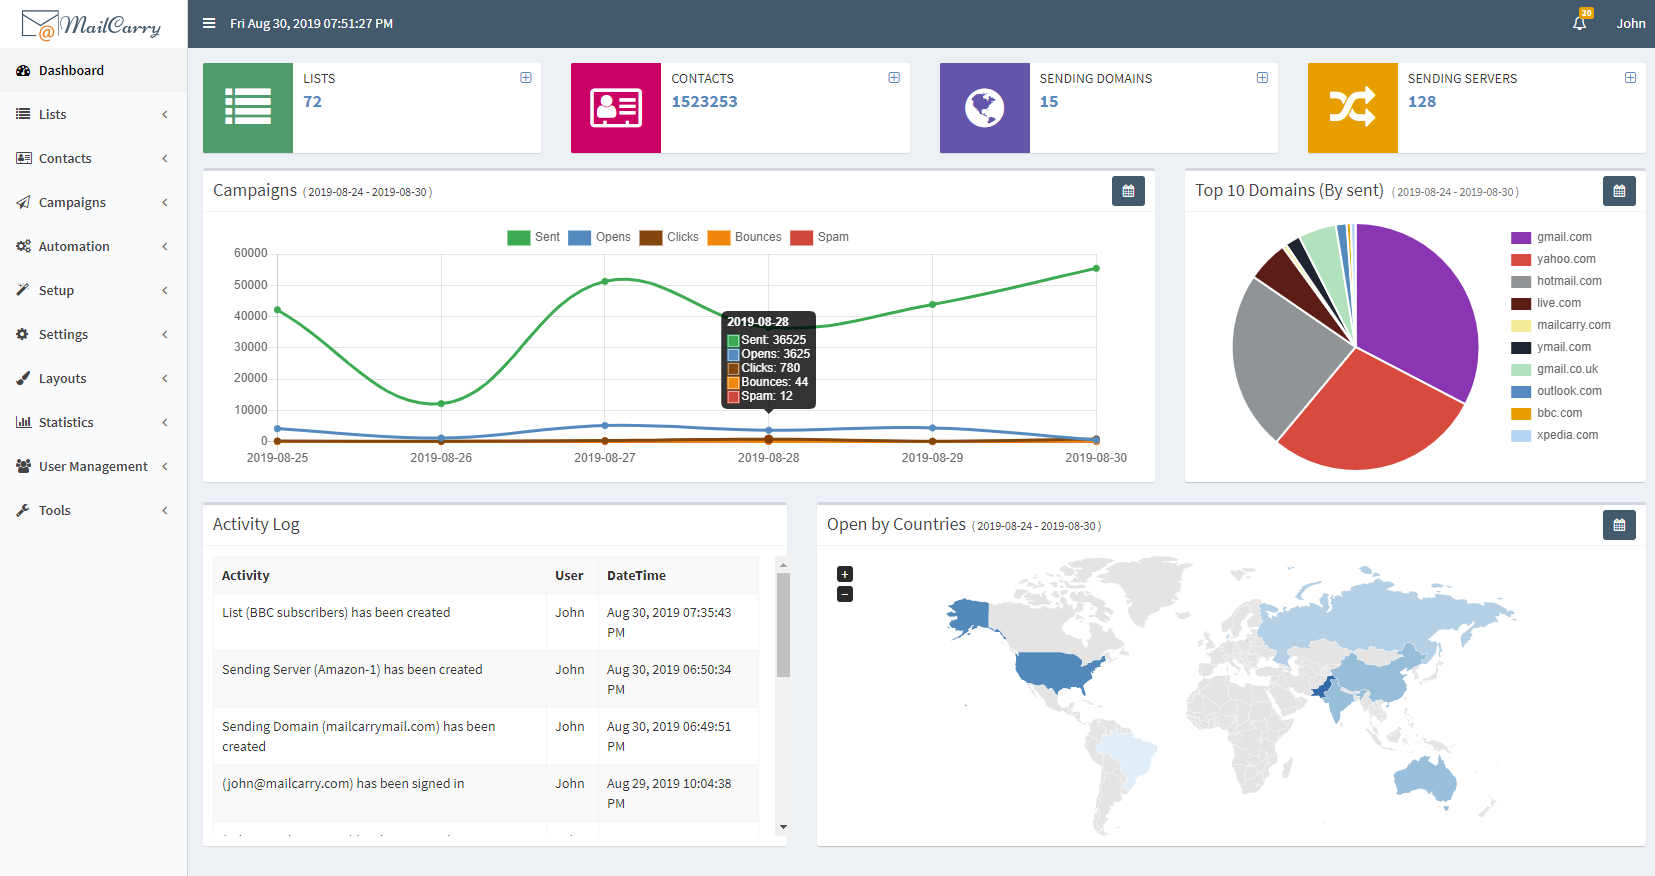Screen dimensions: 1655x876
Task: Expand the Contacts card plus icon
Action: [x=894, y=78]
